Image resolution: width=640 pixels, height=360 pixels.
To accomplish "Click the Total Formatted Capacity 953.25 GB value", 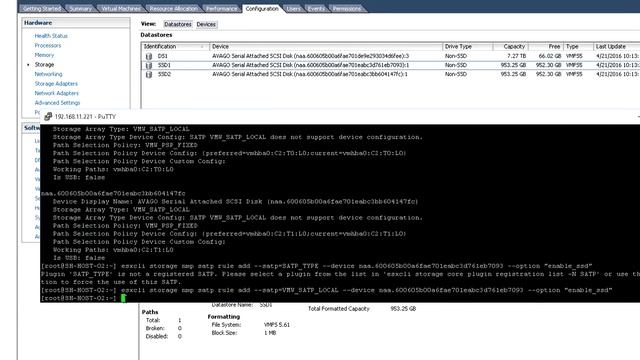I will coord(403,309).
